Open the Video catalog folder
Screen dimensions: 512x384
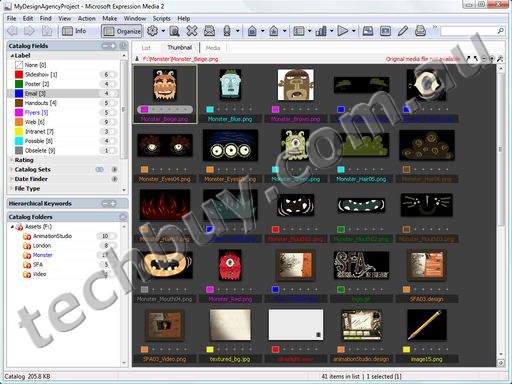point(39,274)
